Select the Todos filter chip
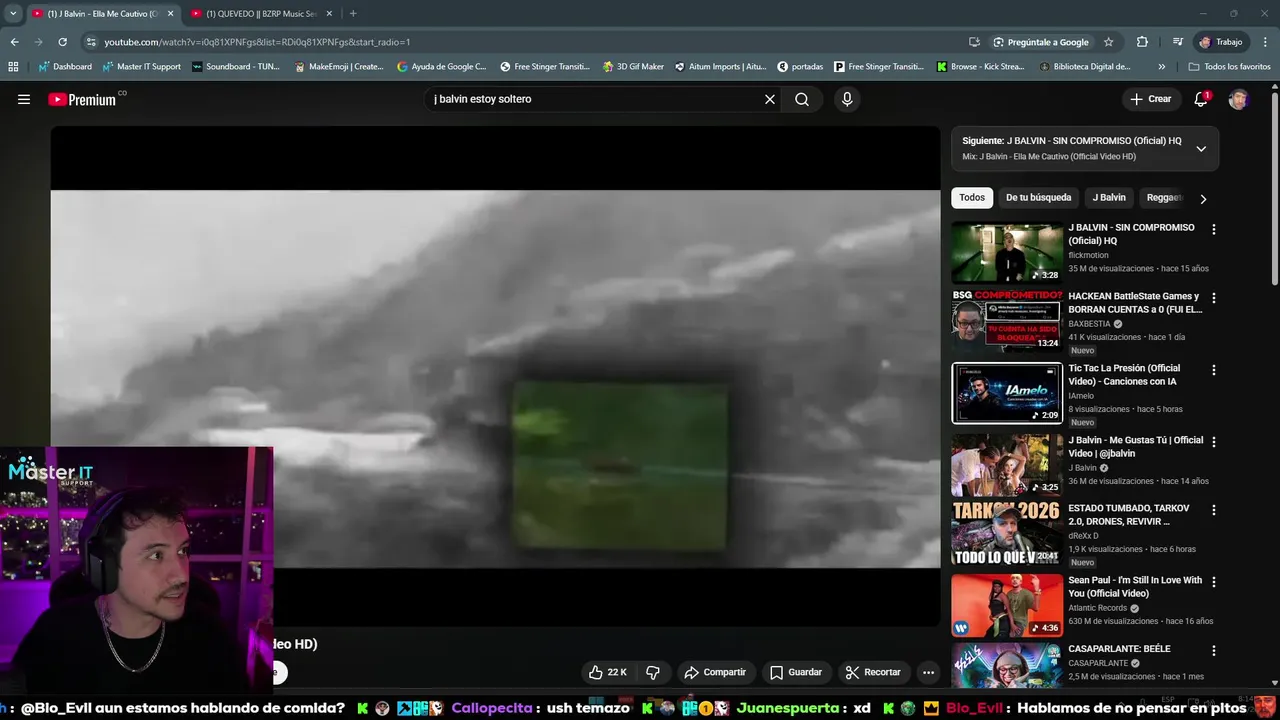1280x720 pixels. pos(972,198)
